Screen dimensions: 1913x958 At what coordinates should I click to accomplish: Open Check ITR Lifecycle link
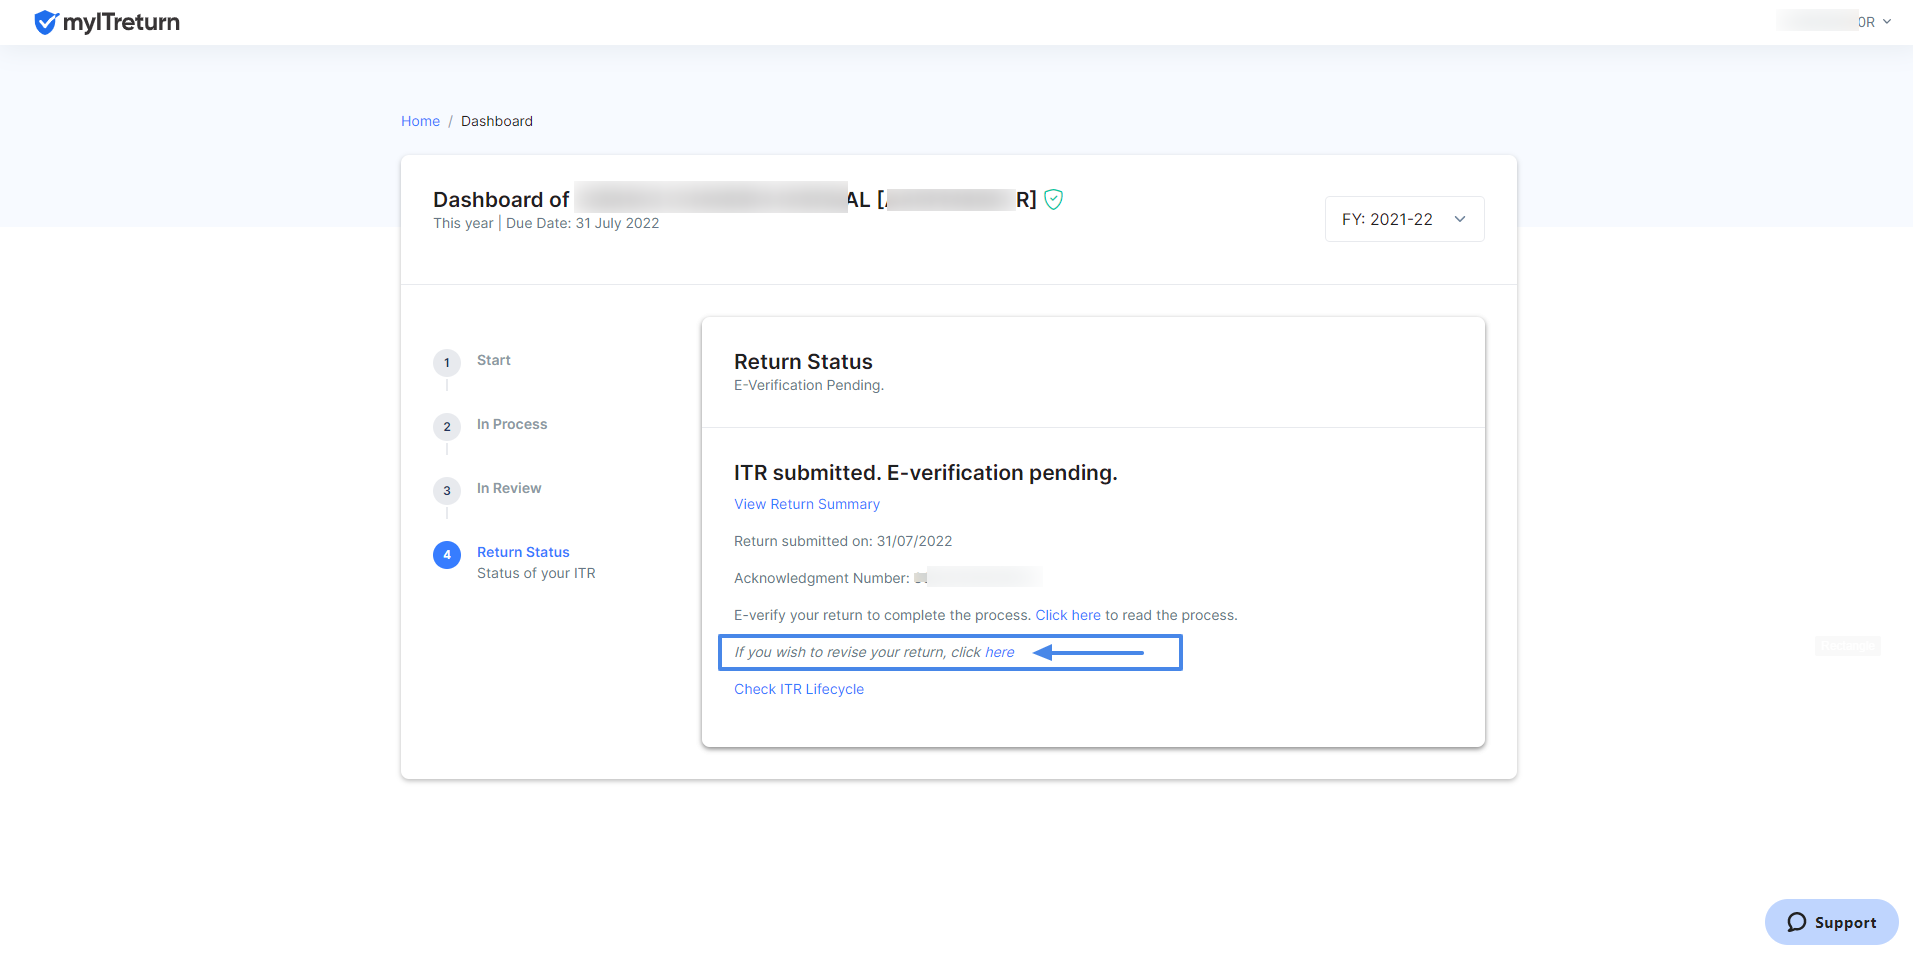[x=799, y=689]
